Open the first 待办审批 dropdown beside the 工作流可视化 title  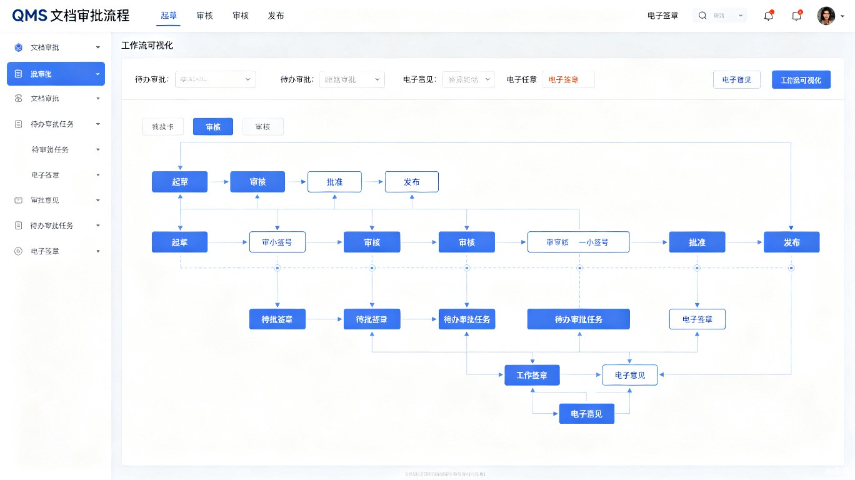click(215, 80)
